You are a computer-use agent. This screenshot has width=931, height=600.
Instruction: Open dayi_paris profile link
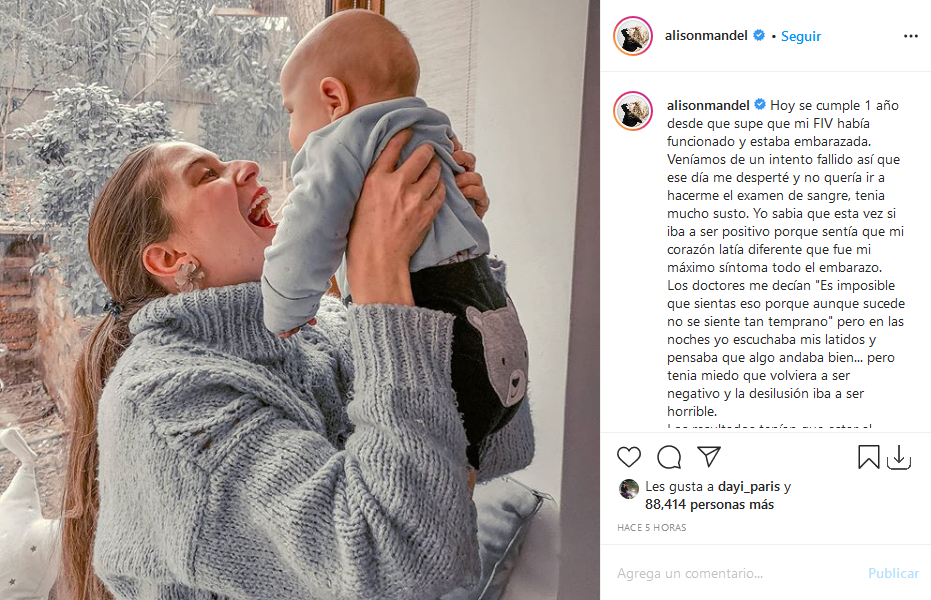[749, 487]
